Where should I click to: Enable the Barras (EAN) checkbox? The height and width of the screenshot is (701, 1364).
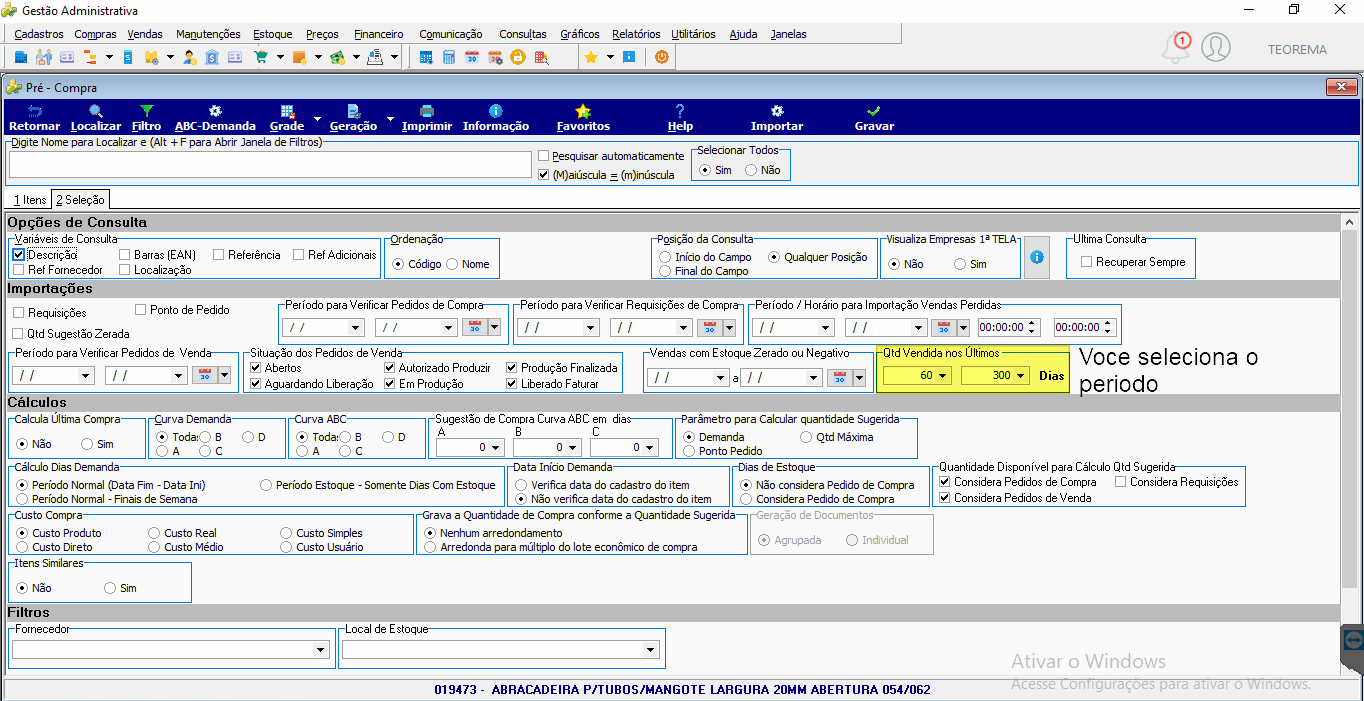125,255
